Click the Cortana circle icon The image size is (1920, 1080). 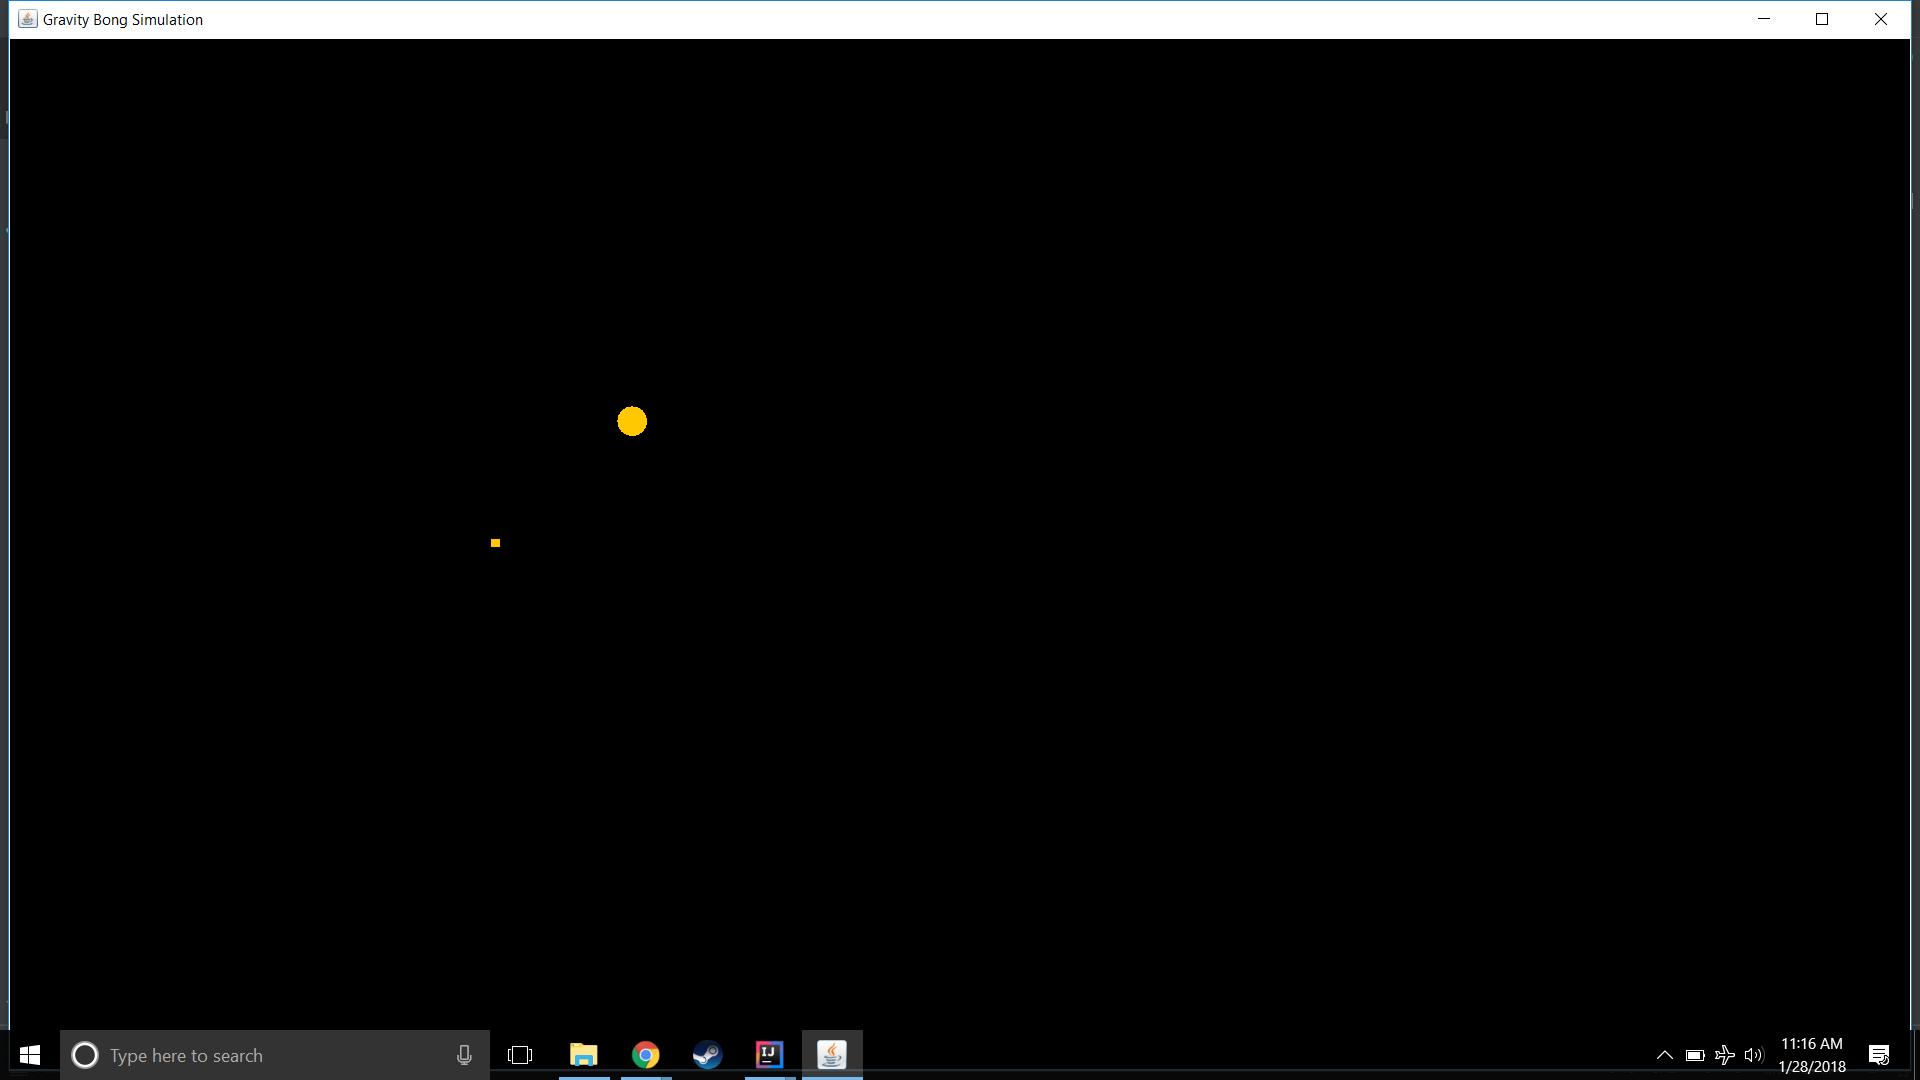click(85, 1055)
